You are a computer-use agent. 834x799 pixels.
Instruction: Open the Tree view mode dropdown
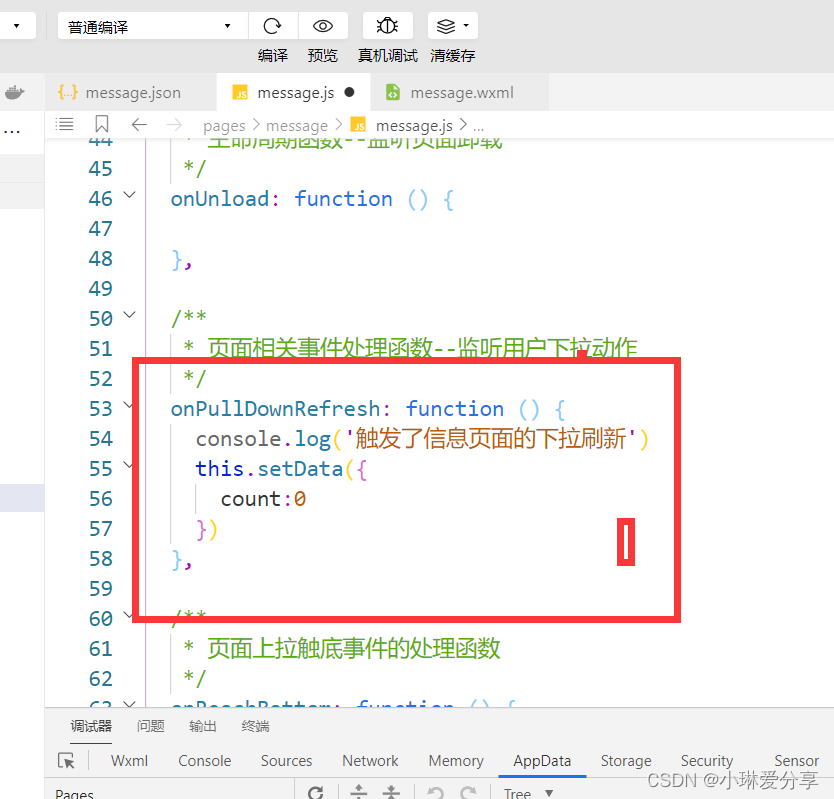[x=528, y=793]
